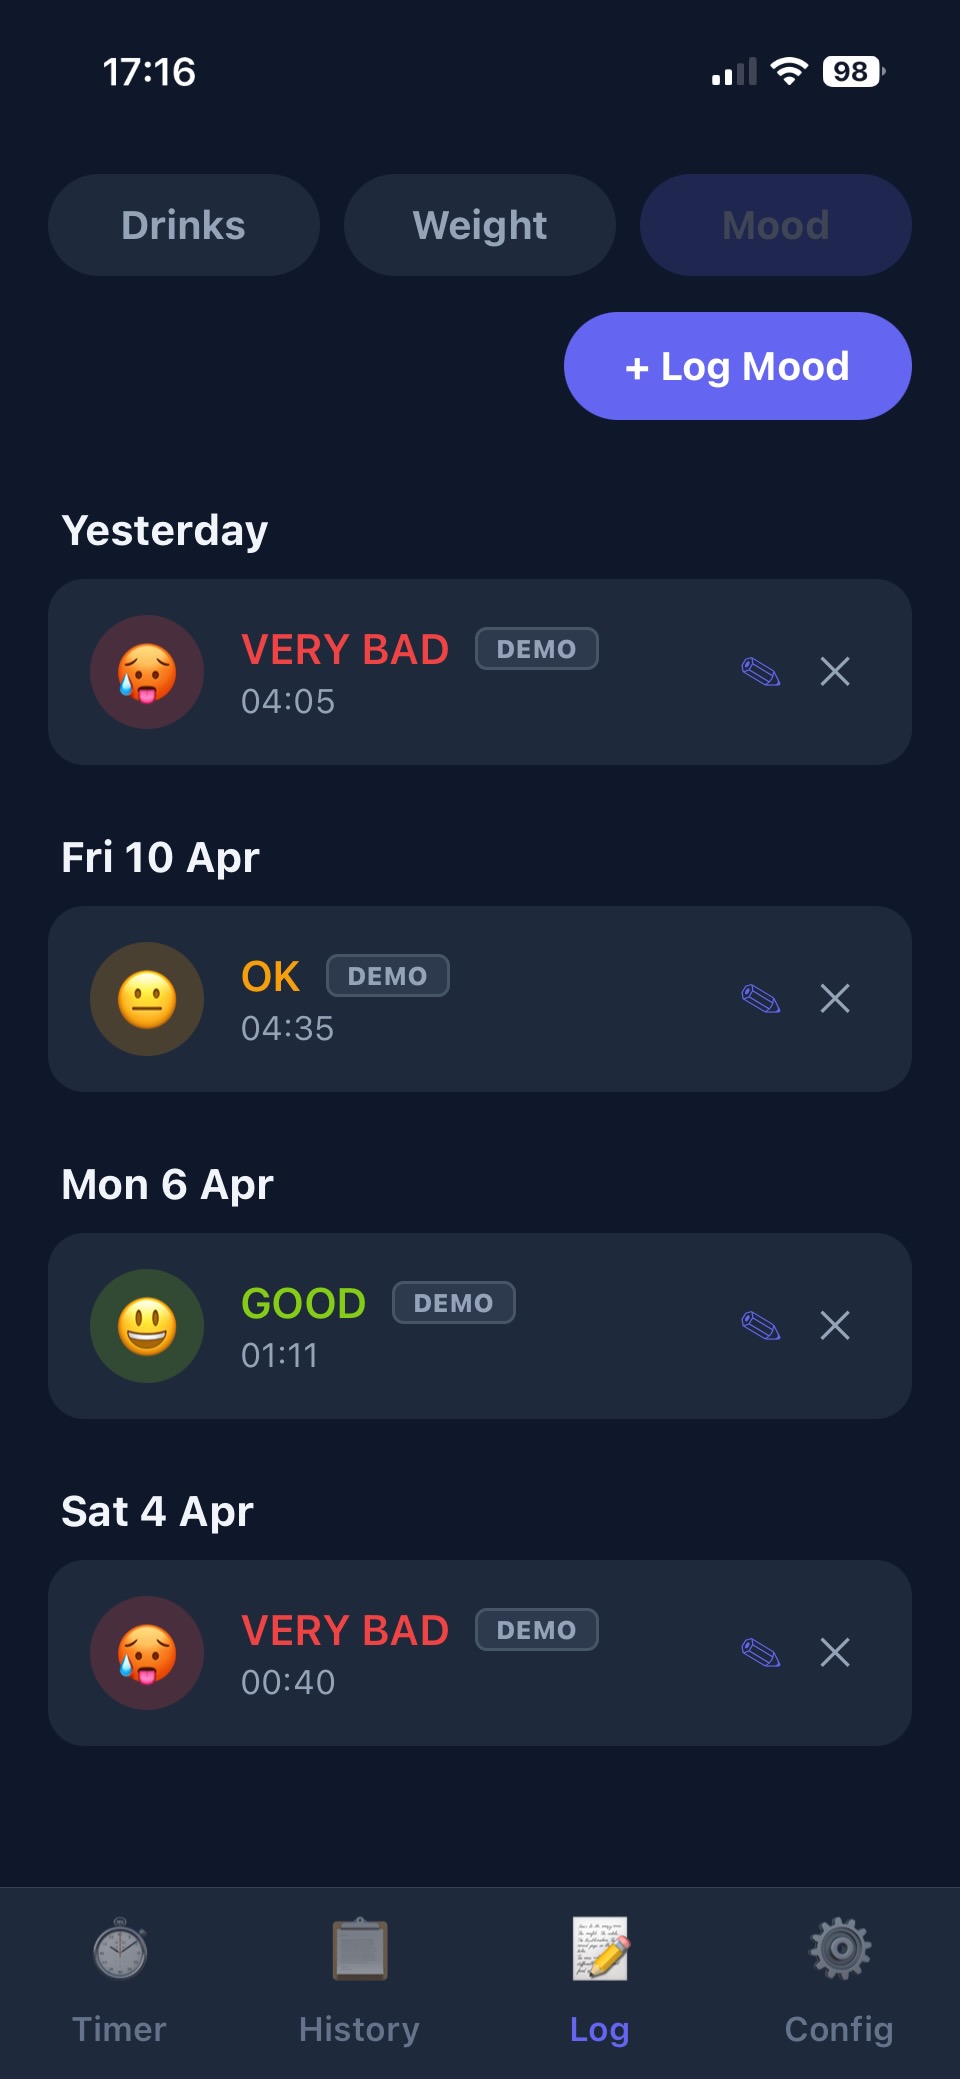The image size is (960, 2079).
Task: Tap the smiling emoji on GOOD entry
Action: [147, 1326]
